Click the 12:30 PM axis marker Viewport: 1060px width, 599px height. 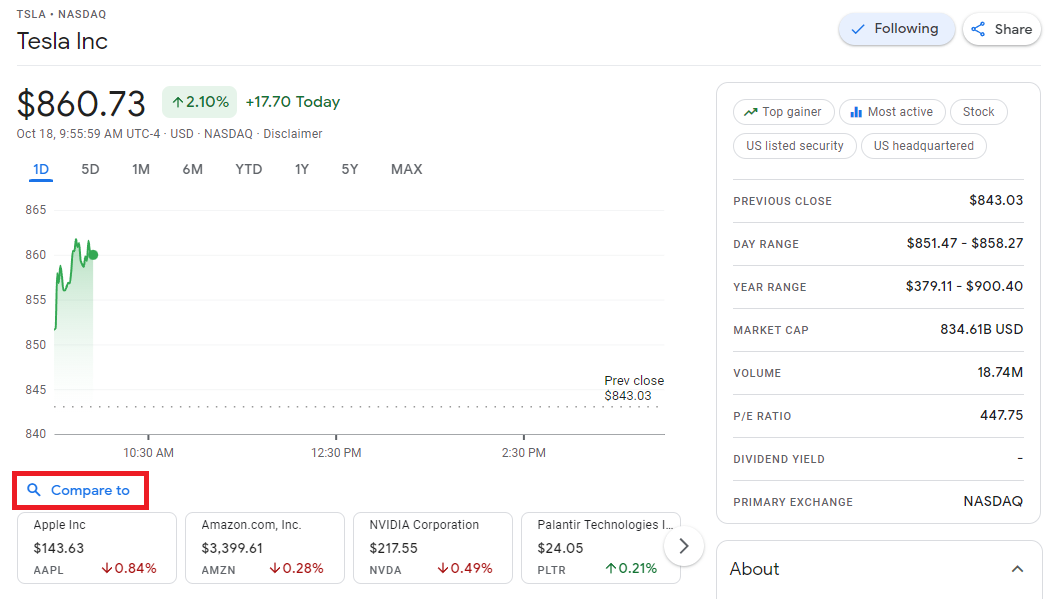coord(336,452)
